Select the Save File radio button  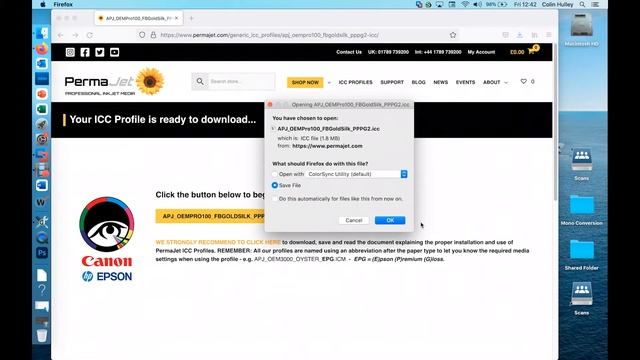pyautogui.click(x=275, y=185)
